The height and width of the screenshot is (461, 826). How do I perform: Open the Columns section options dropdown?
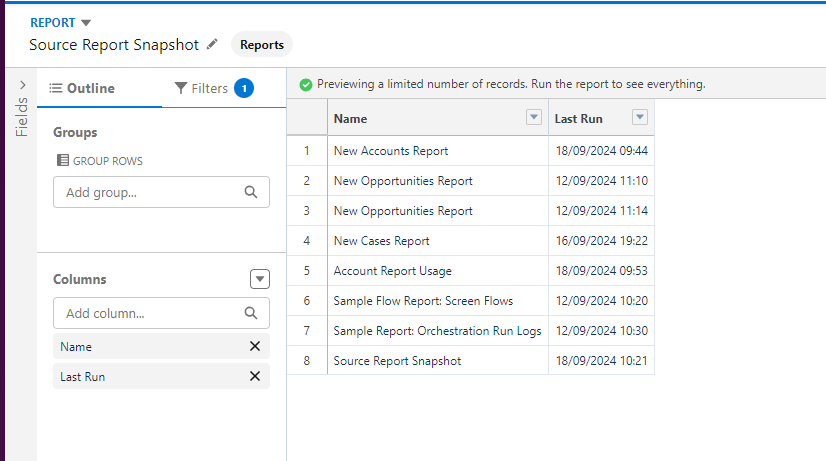(x=259, y=280)
